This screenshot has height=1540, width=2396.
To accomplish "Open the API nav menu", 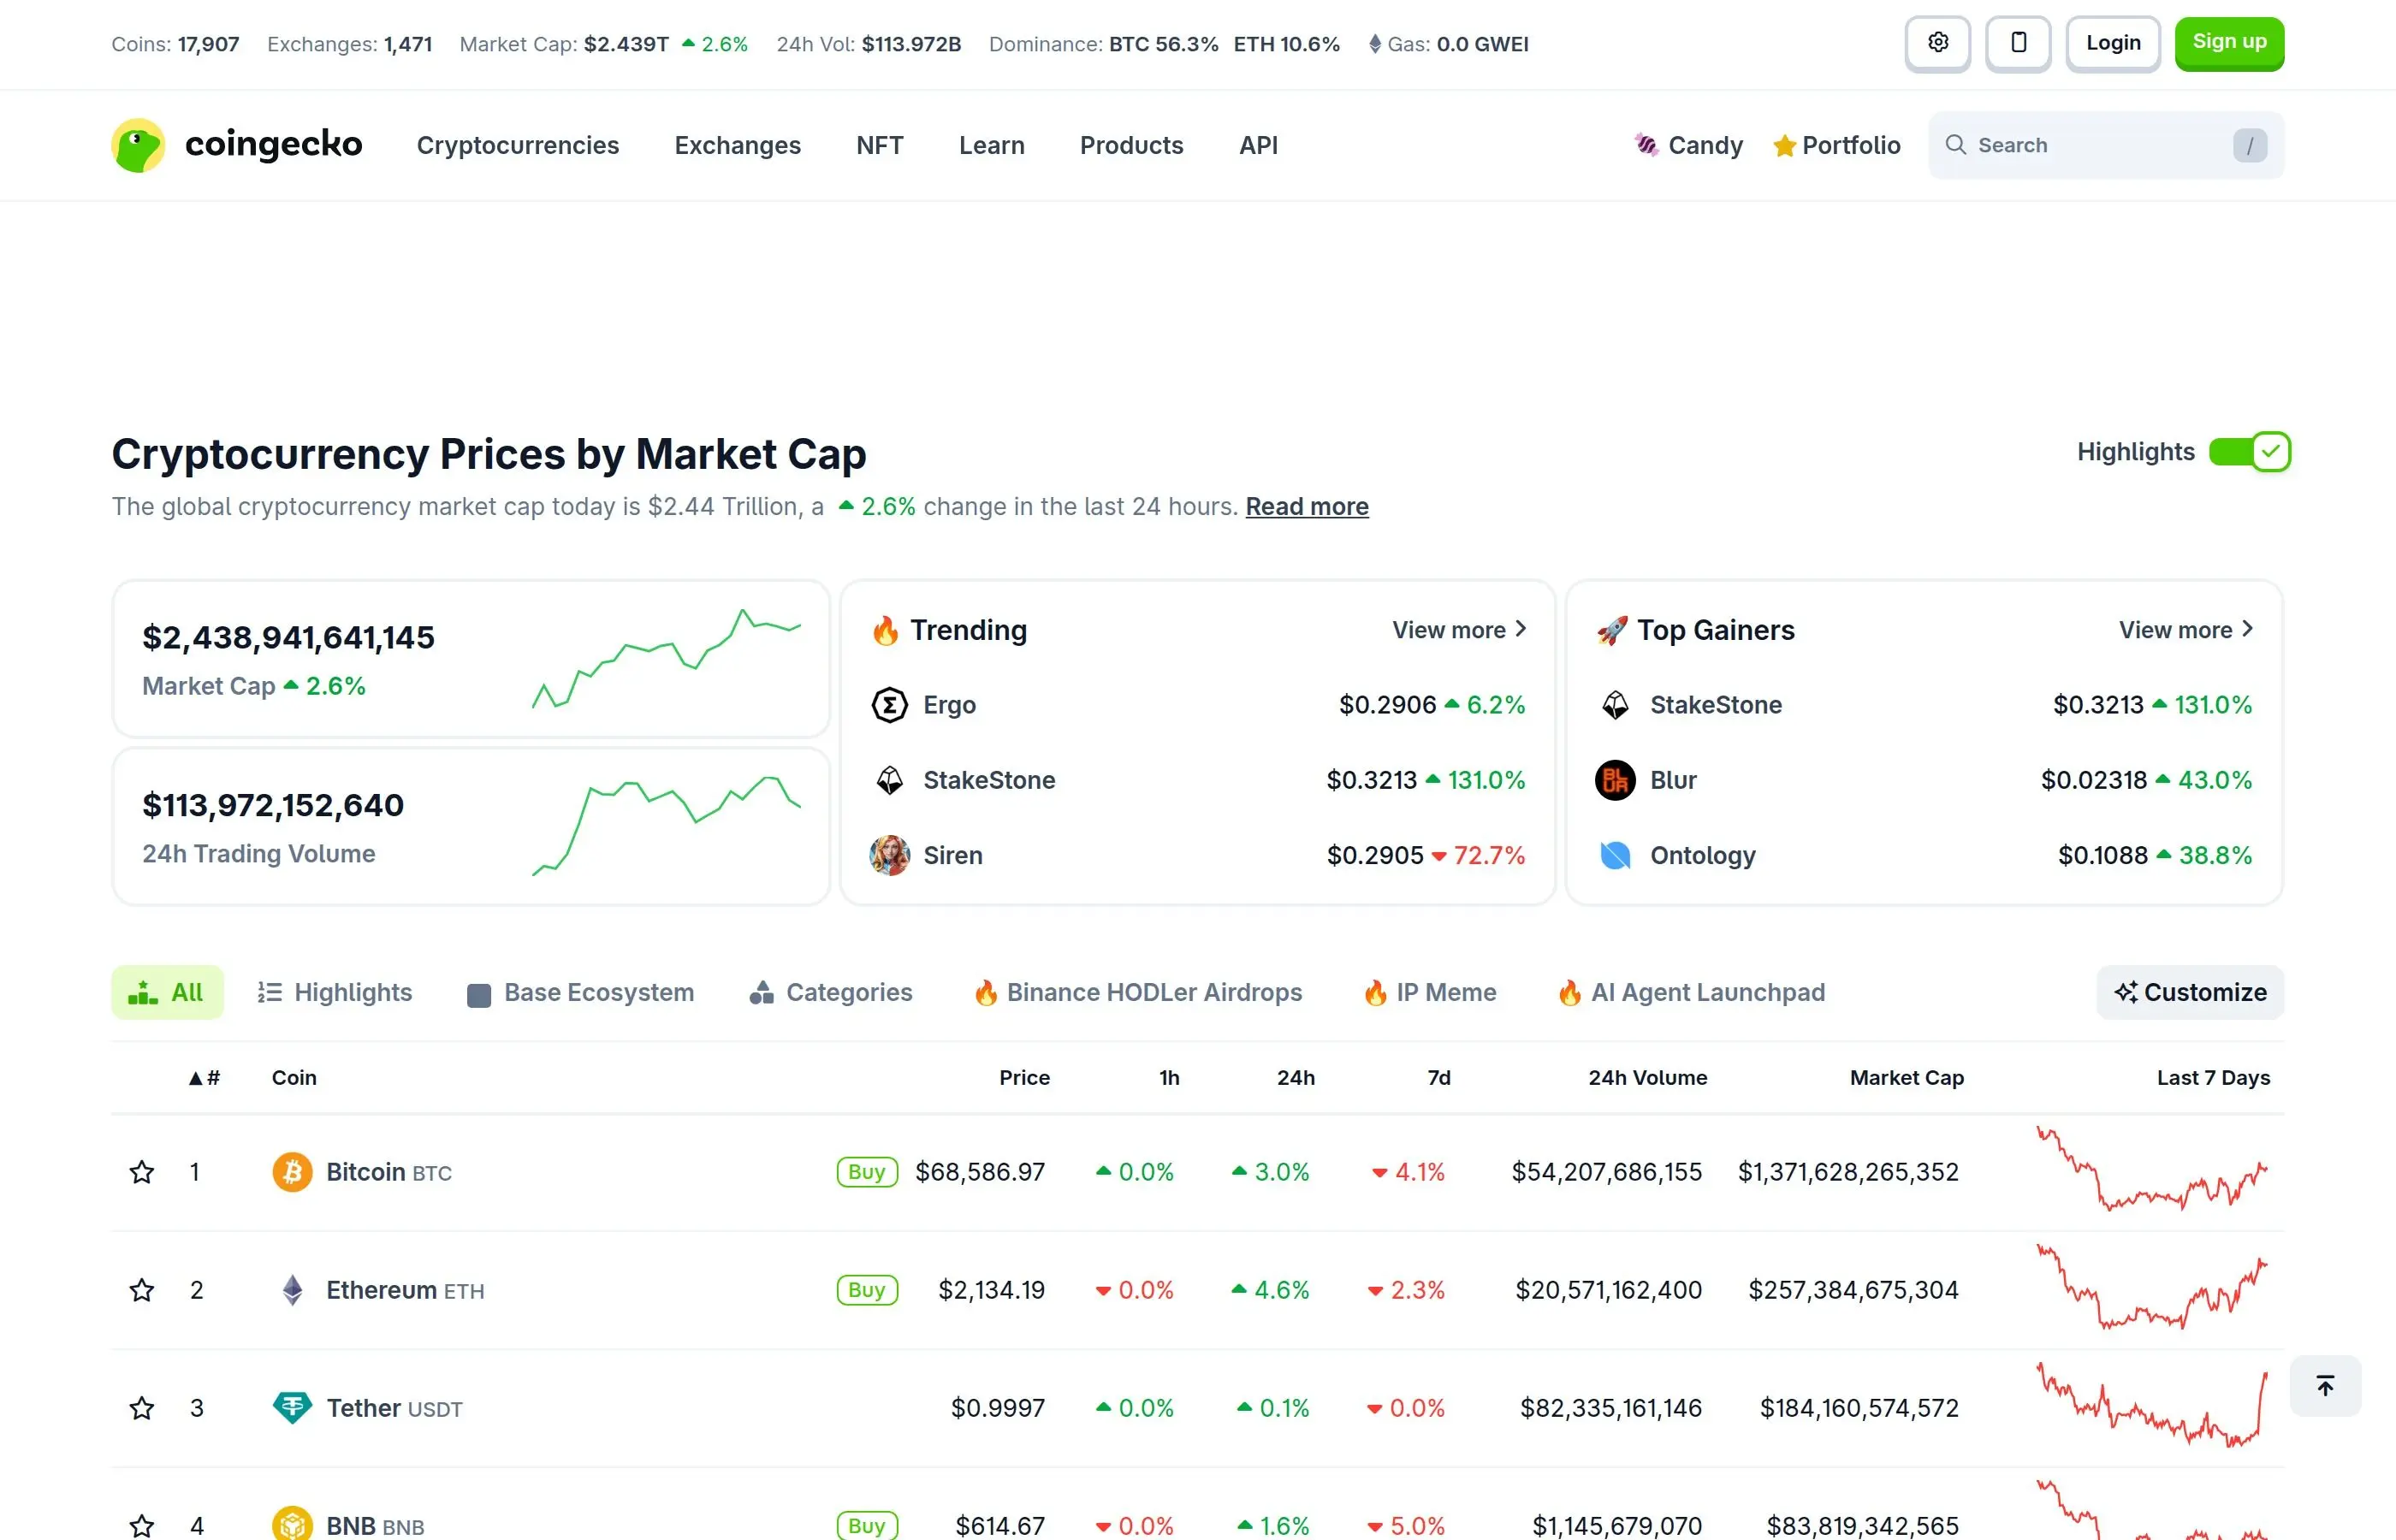I will pos(1259,145).
